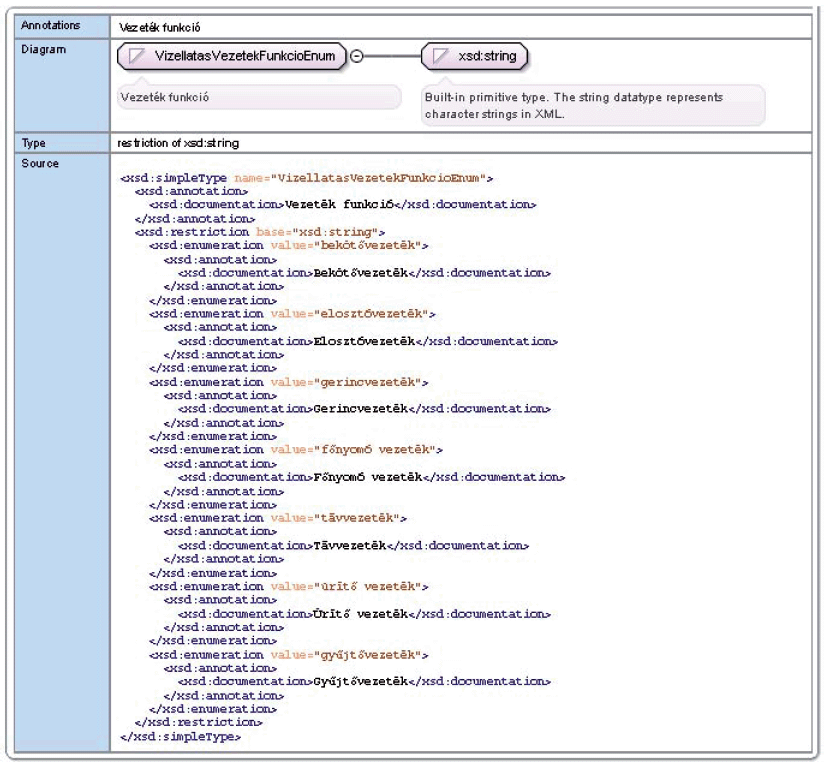Click the xsd:simpleType name opening tag line

[307, 178]
